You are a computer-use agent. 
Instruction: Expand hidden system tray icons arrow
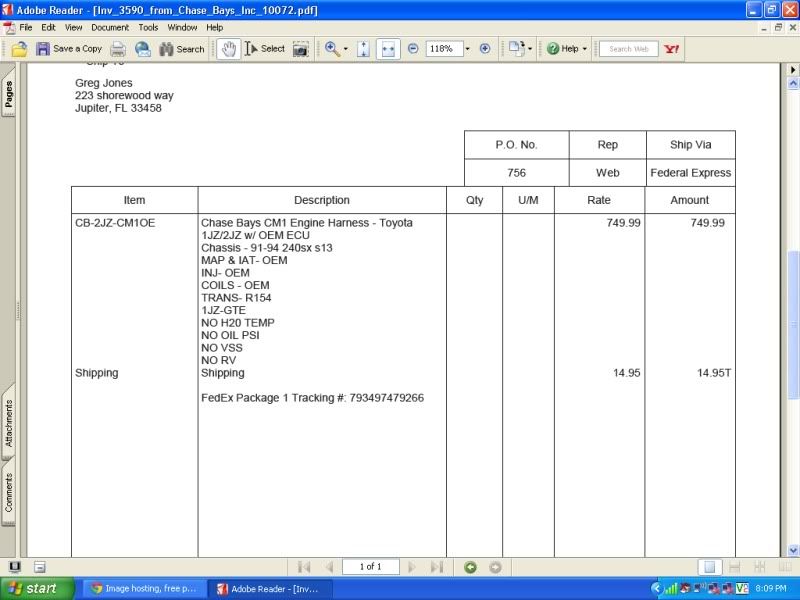(656, 588)
